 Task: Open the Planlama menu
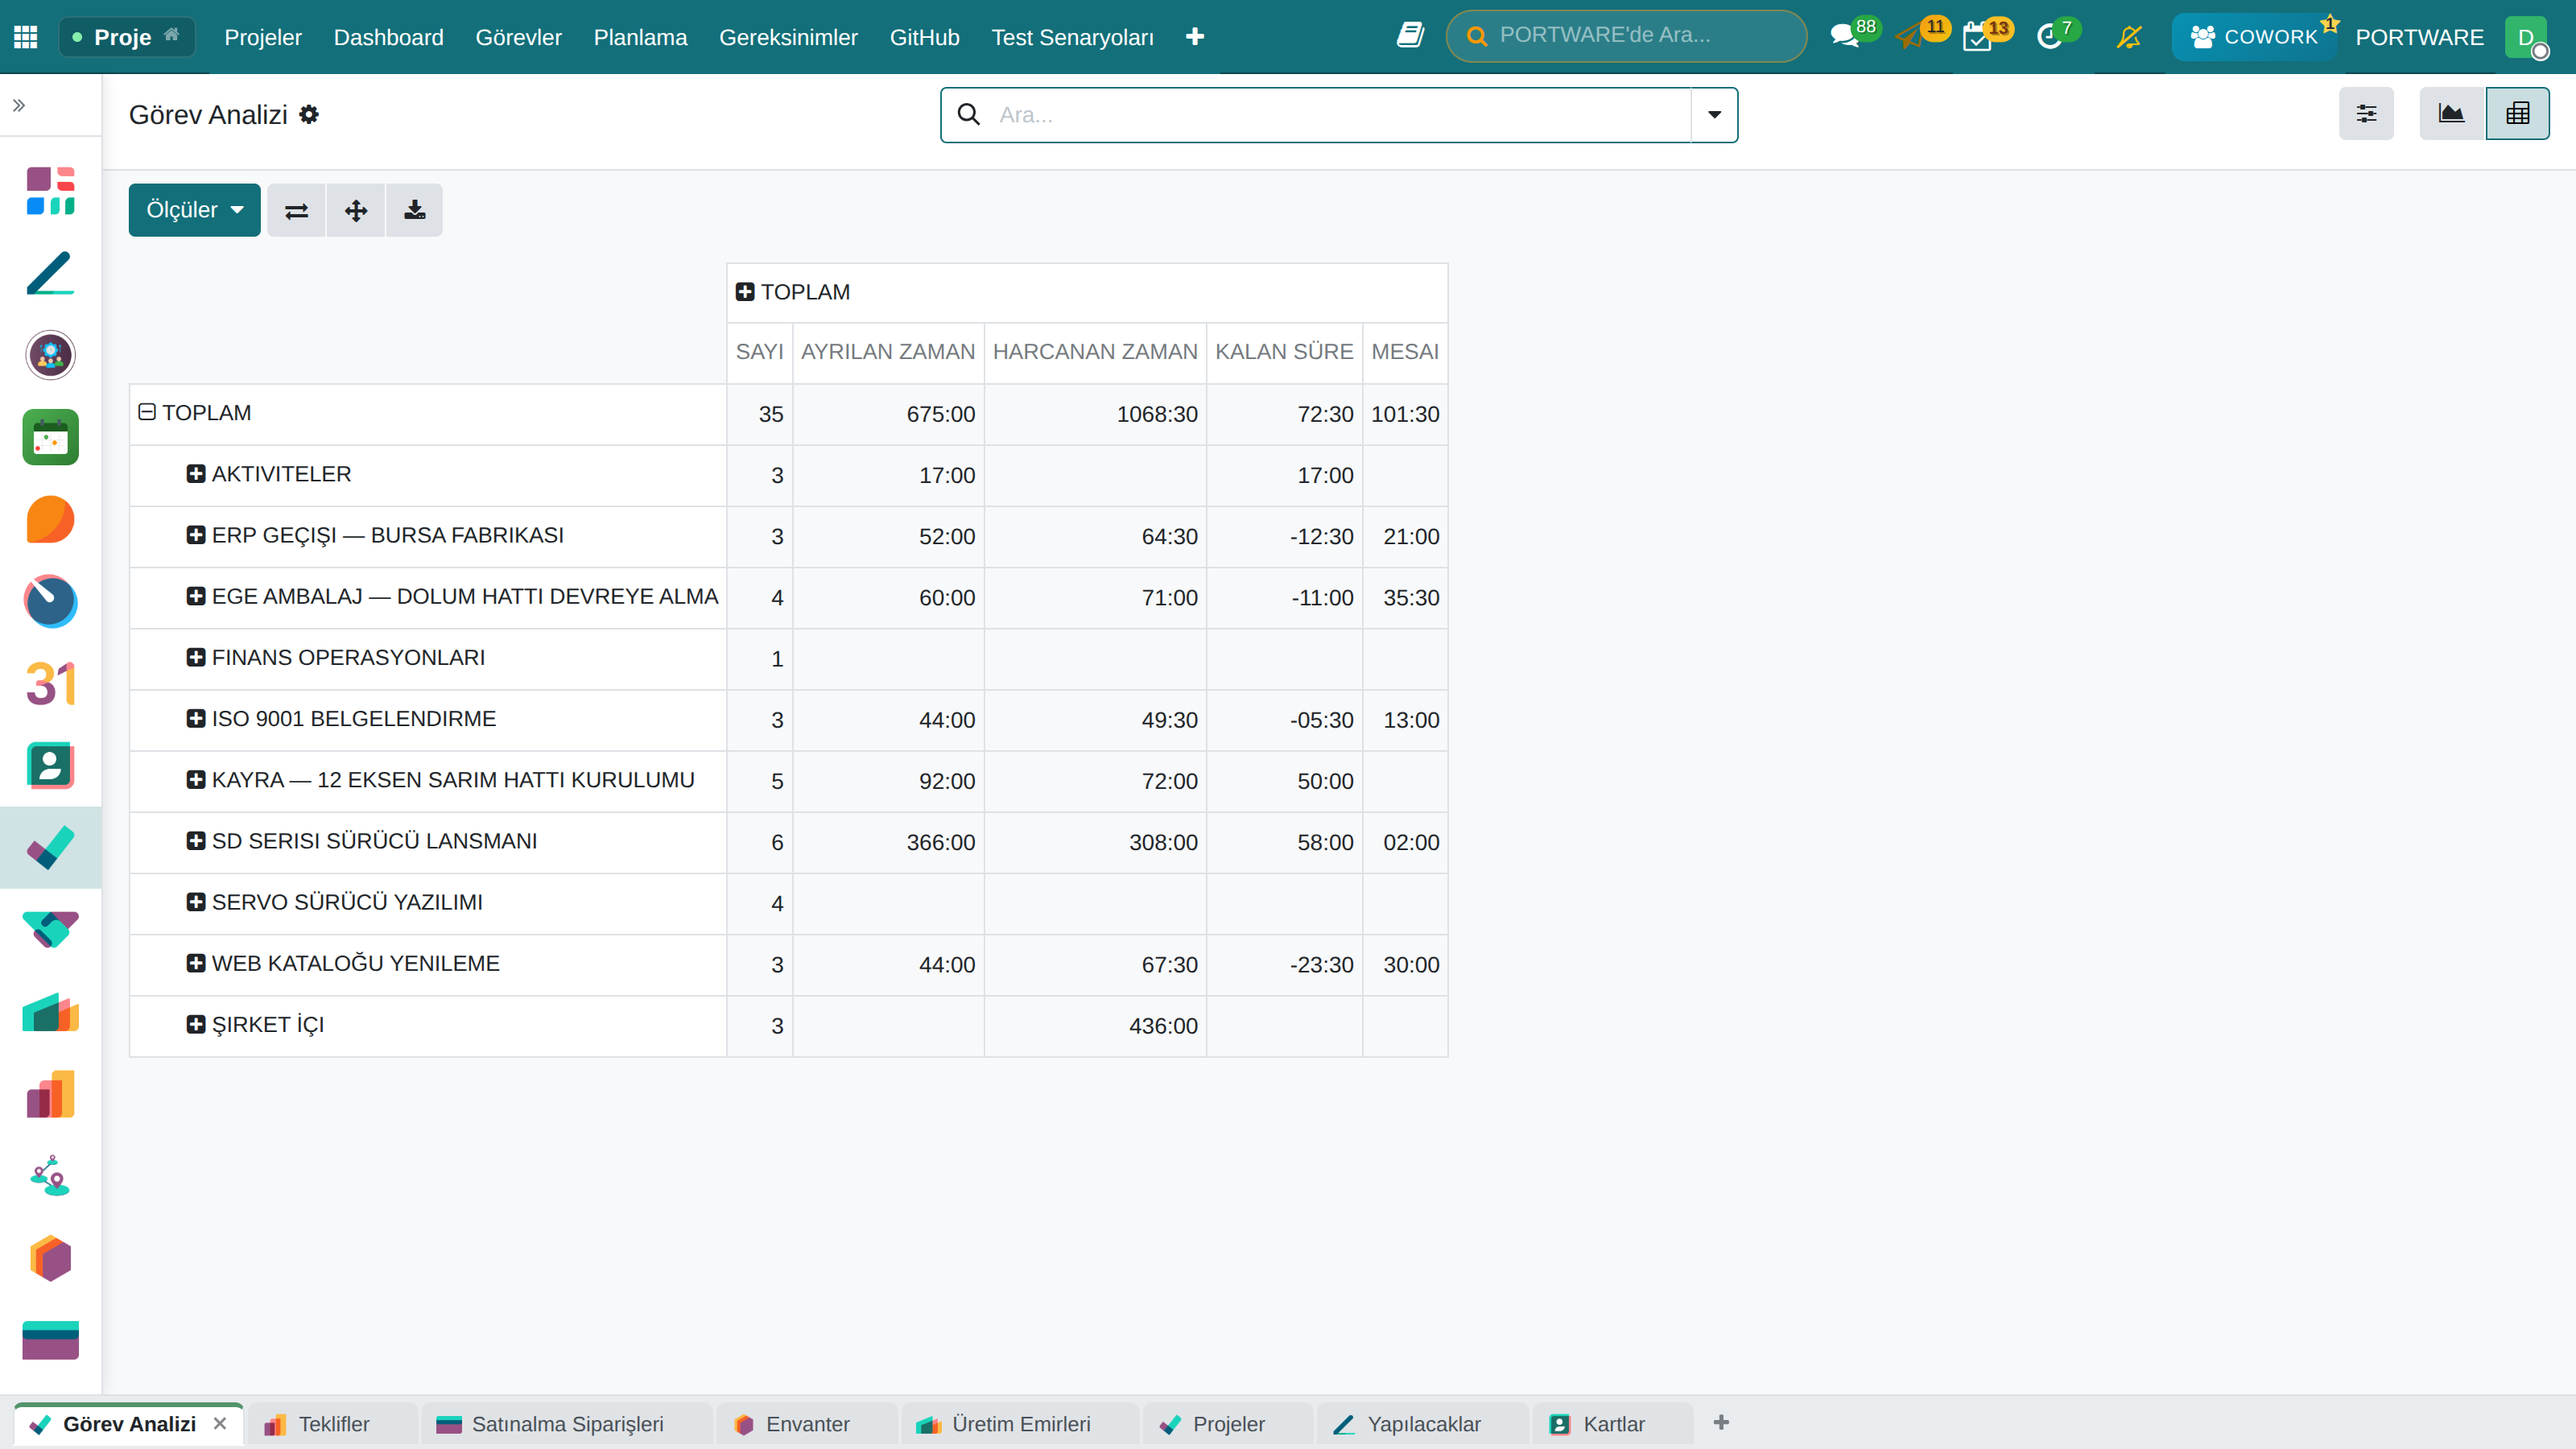640,37
